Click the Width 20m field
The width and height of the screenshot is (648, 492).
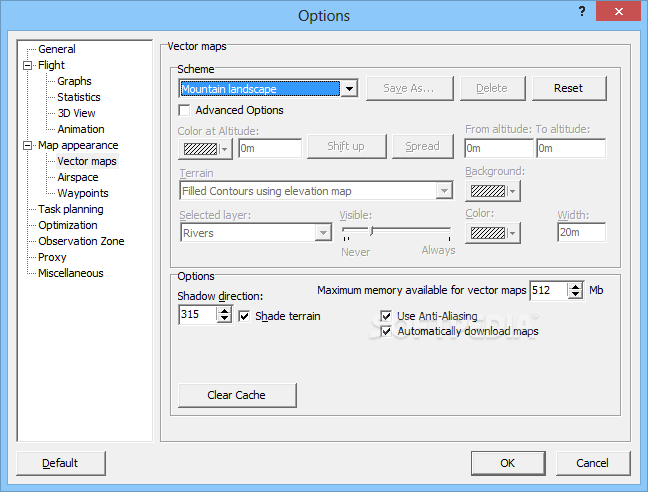click(x=581, y=232)
